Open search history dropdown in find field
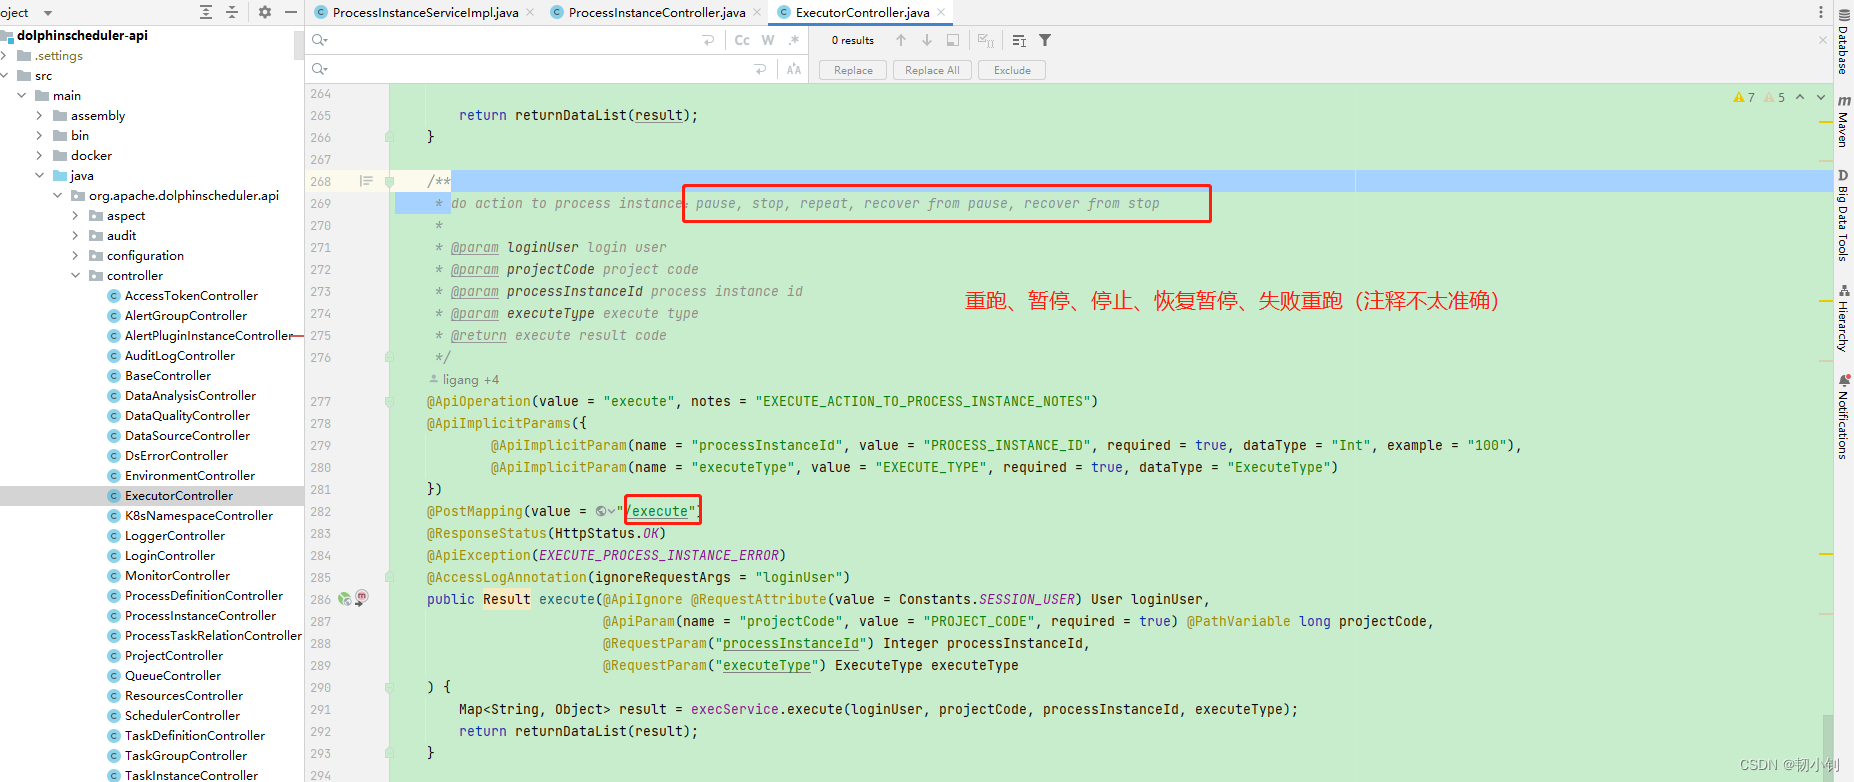Screen dimensions: 1854x782 (x=320, y=40)
